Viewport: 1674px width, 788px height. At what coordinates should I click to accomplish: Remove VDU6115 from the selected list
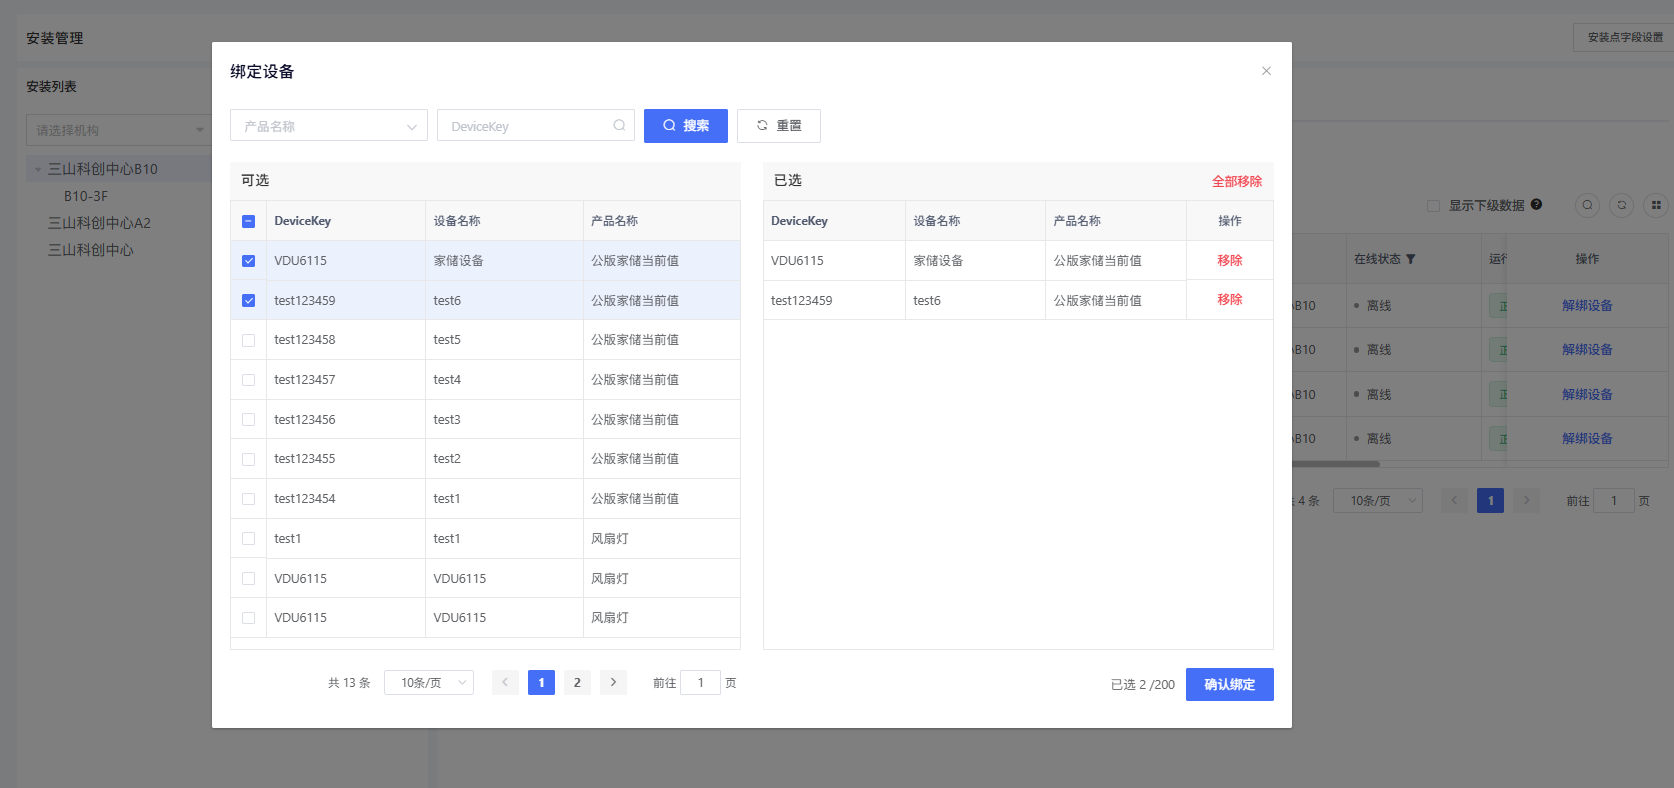tap(1229, 261)
